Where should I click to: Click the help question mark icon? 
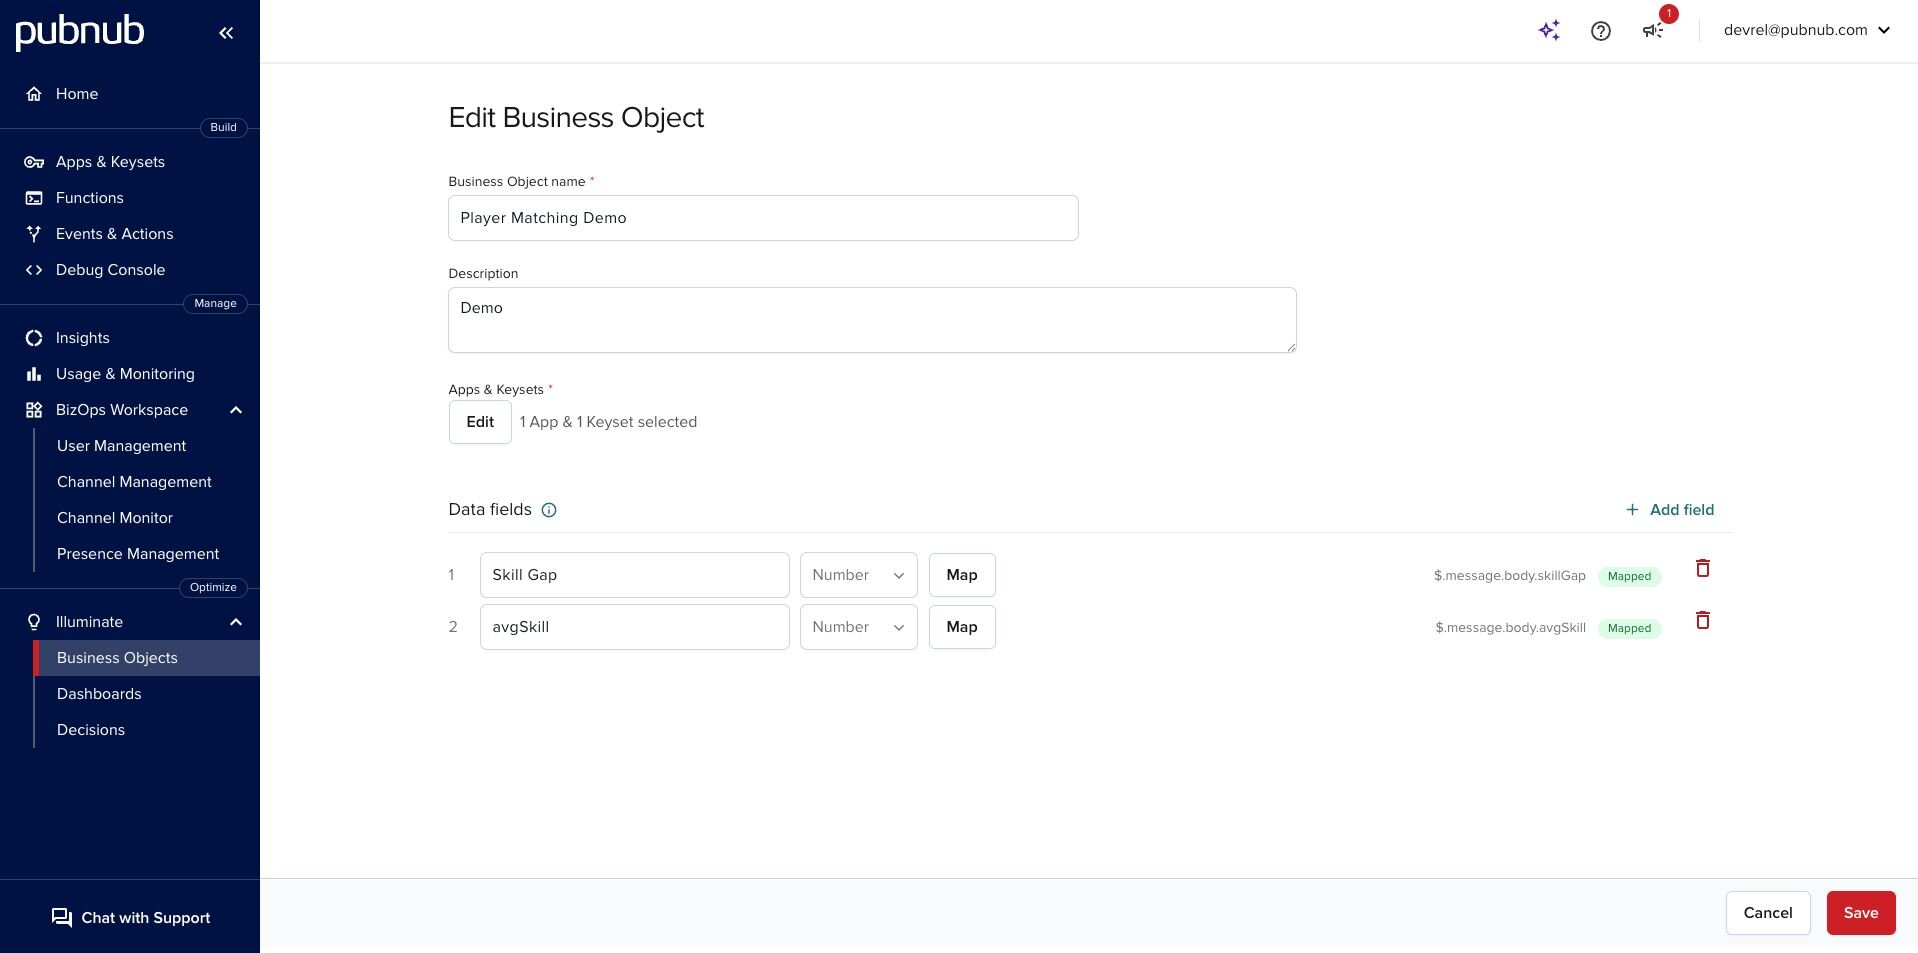1600,31
